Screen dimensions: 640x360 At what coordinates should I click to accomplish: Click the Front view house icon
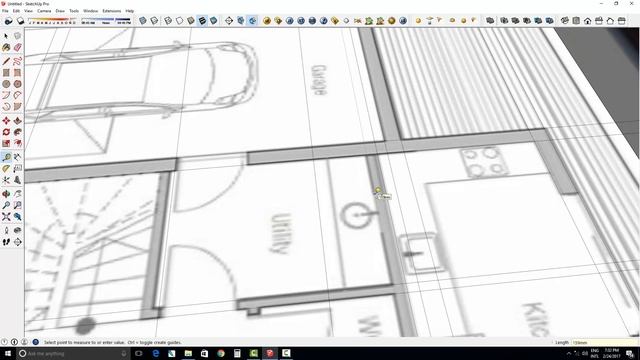(588, 21)
